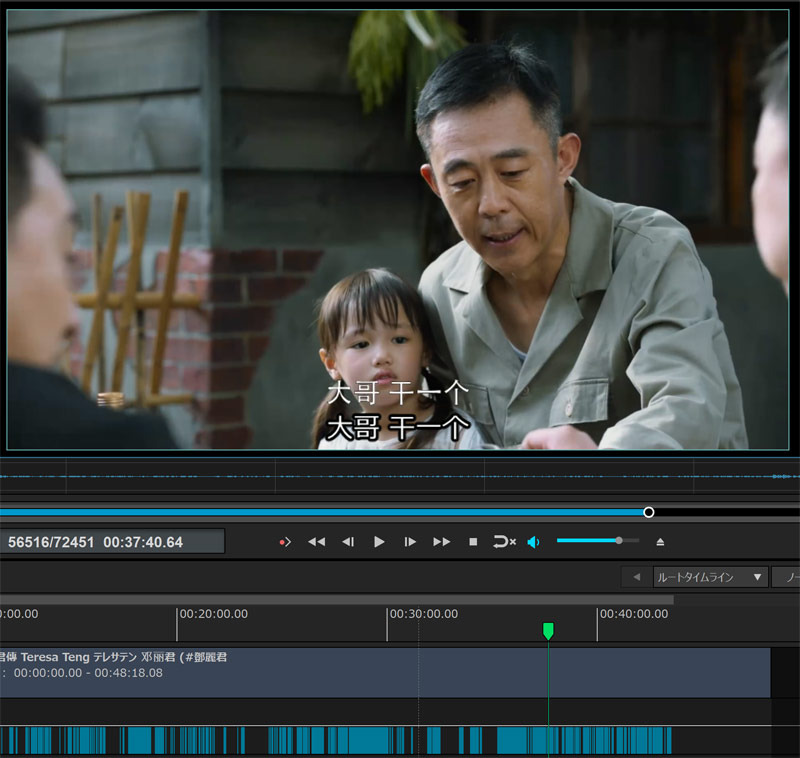Click the 00:40:00.00 mark on the ruler
The width and height of the screenshot is (800, 758).
point(634,614)
